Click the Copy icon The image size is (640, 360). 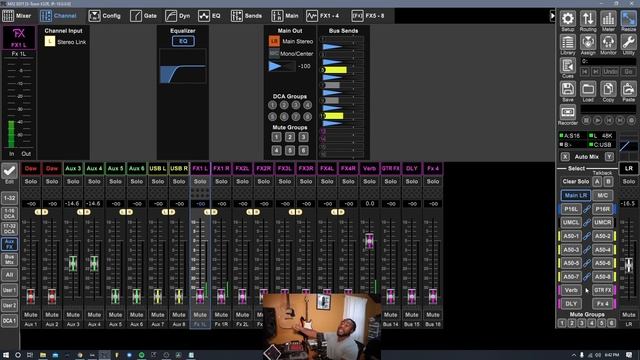pyautogui.click(x=608, y=89)
